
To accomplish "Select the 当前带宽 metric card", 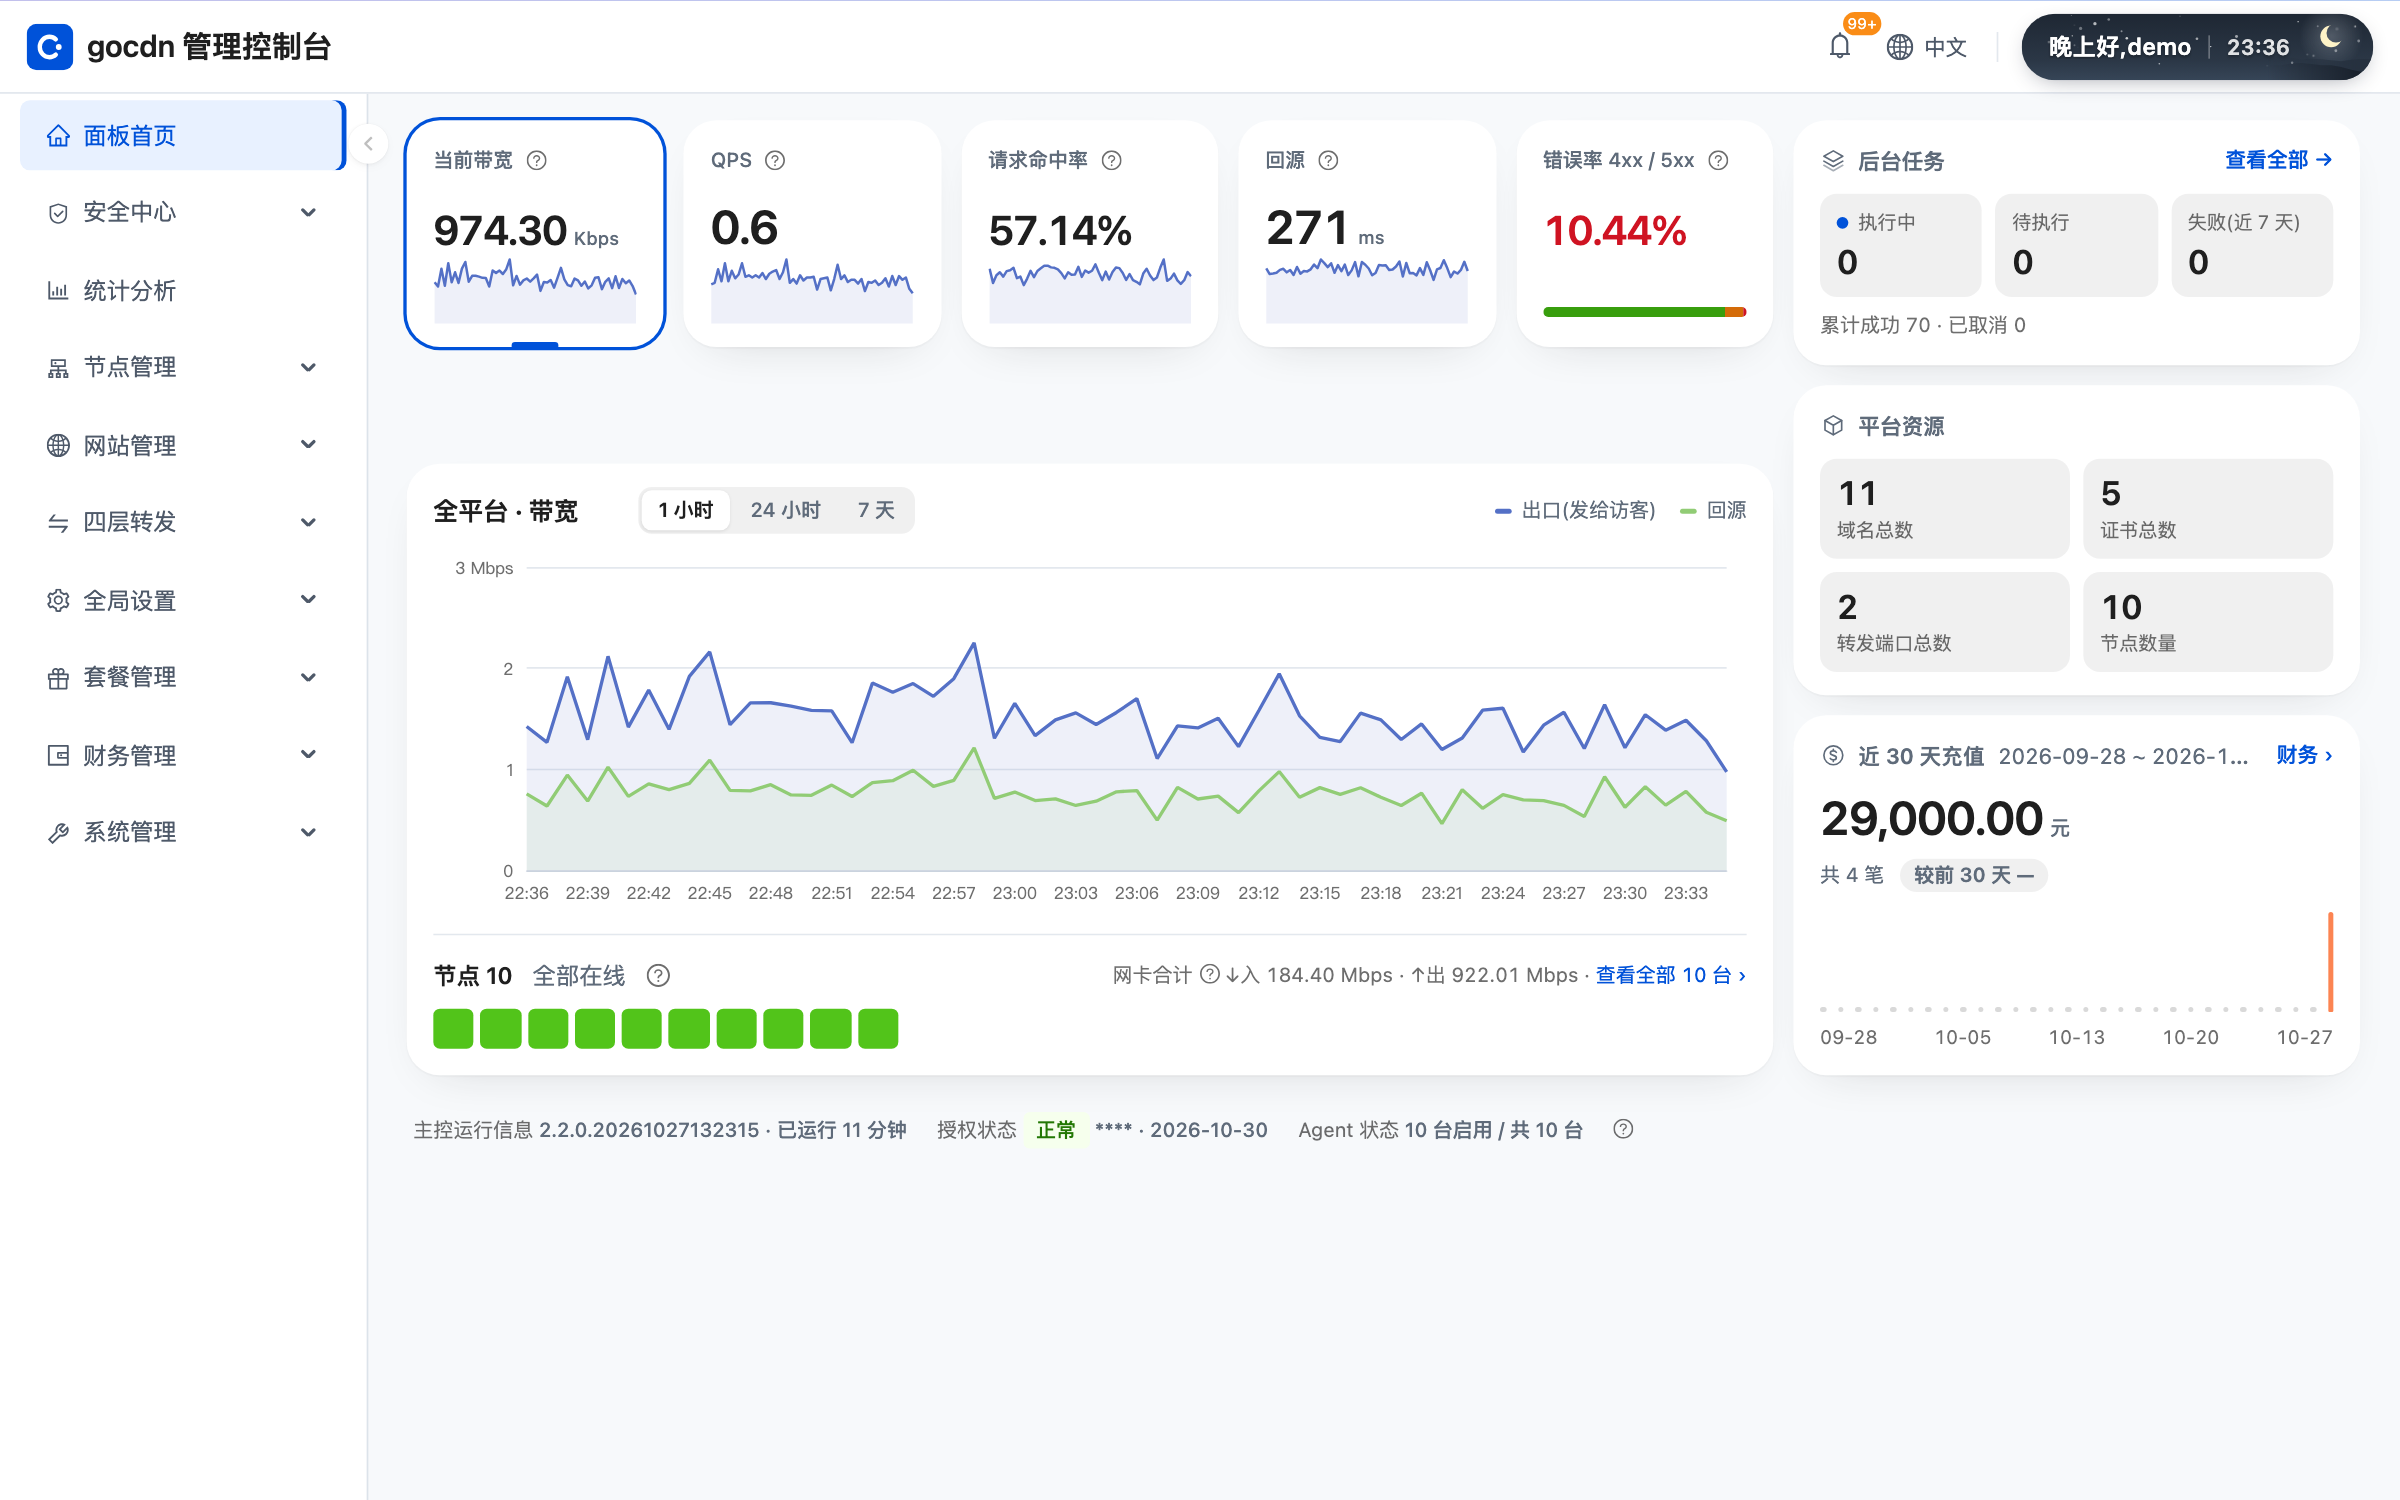I will (x=535, y=234).
